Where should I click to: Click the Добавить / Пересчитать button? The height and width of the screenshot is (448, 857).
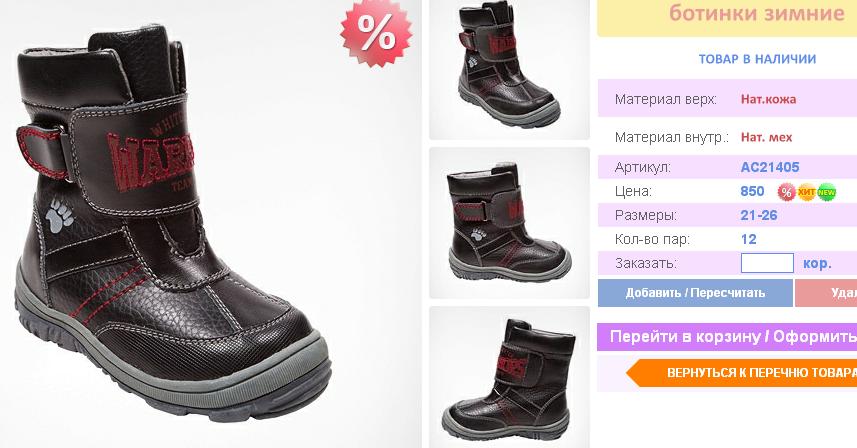(x=695, y=293)
